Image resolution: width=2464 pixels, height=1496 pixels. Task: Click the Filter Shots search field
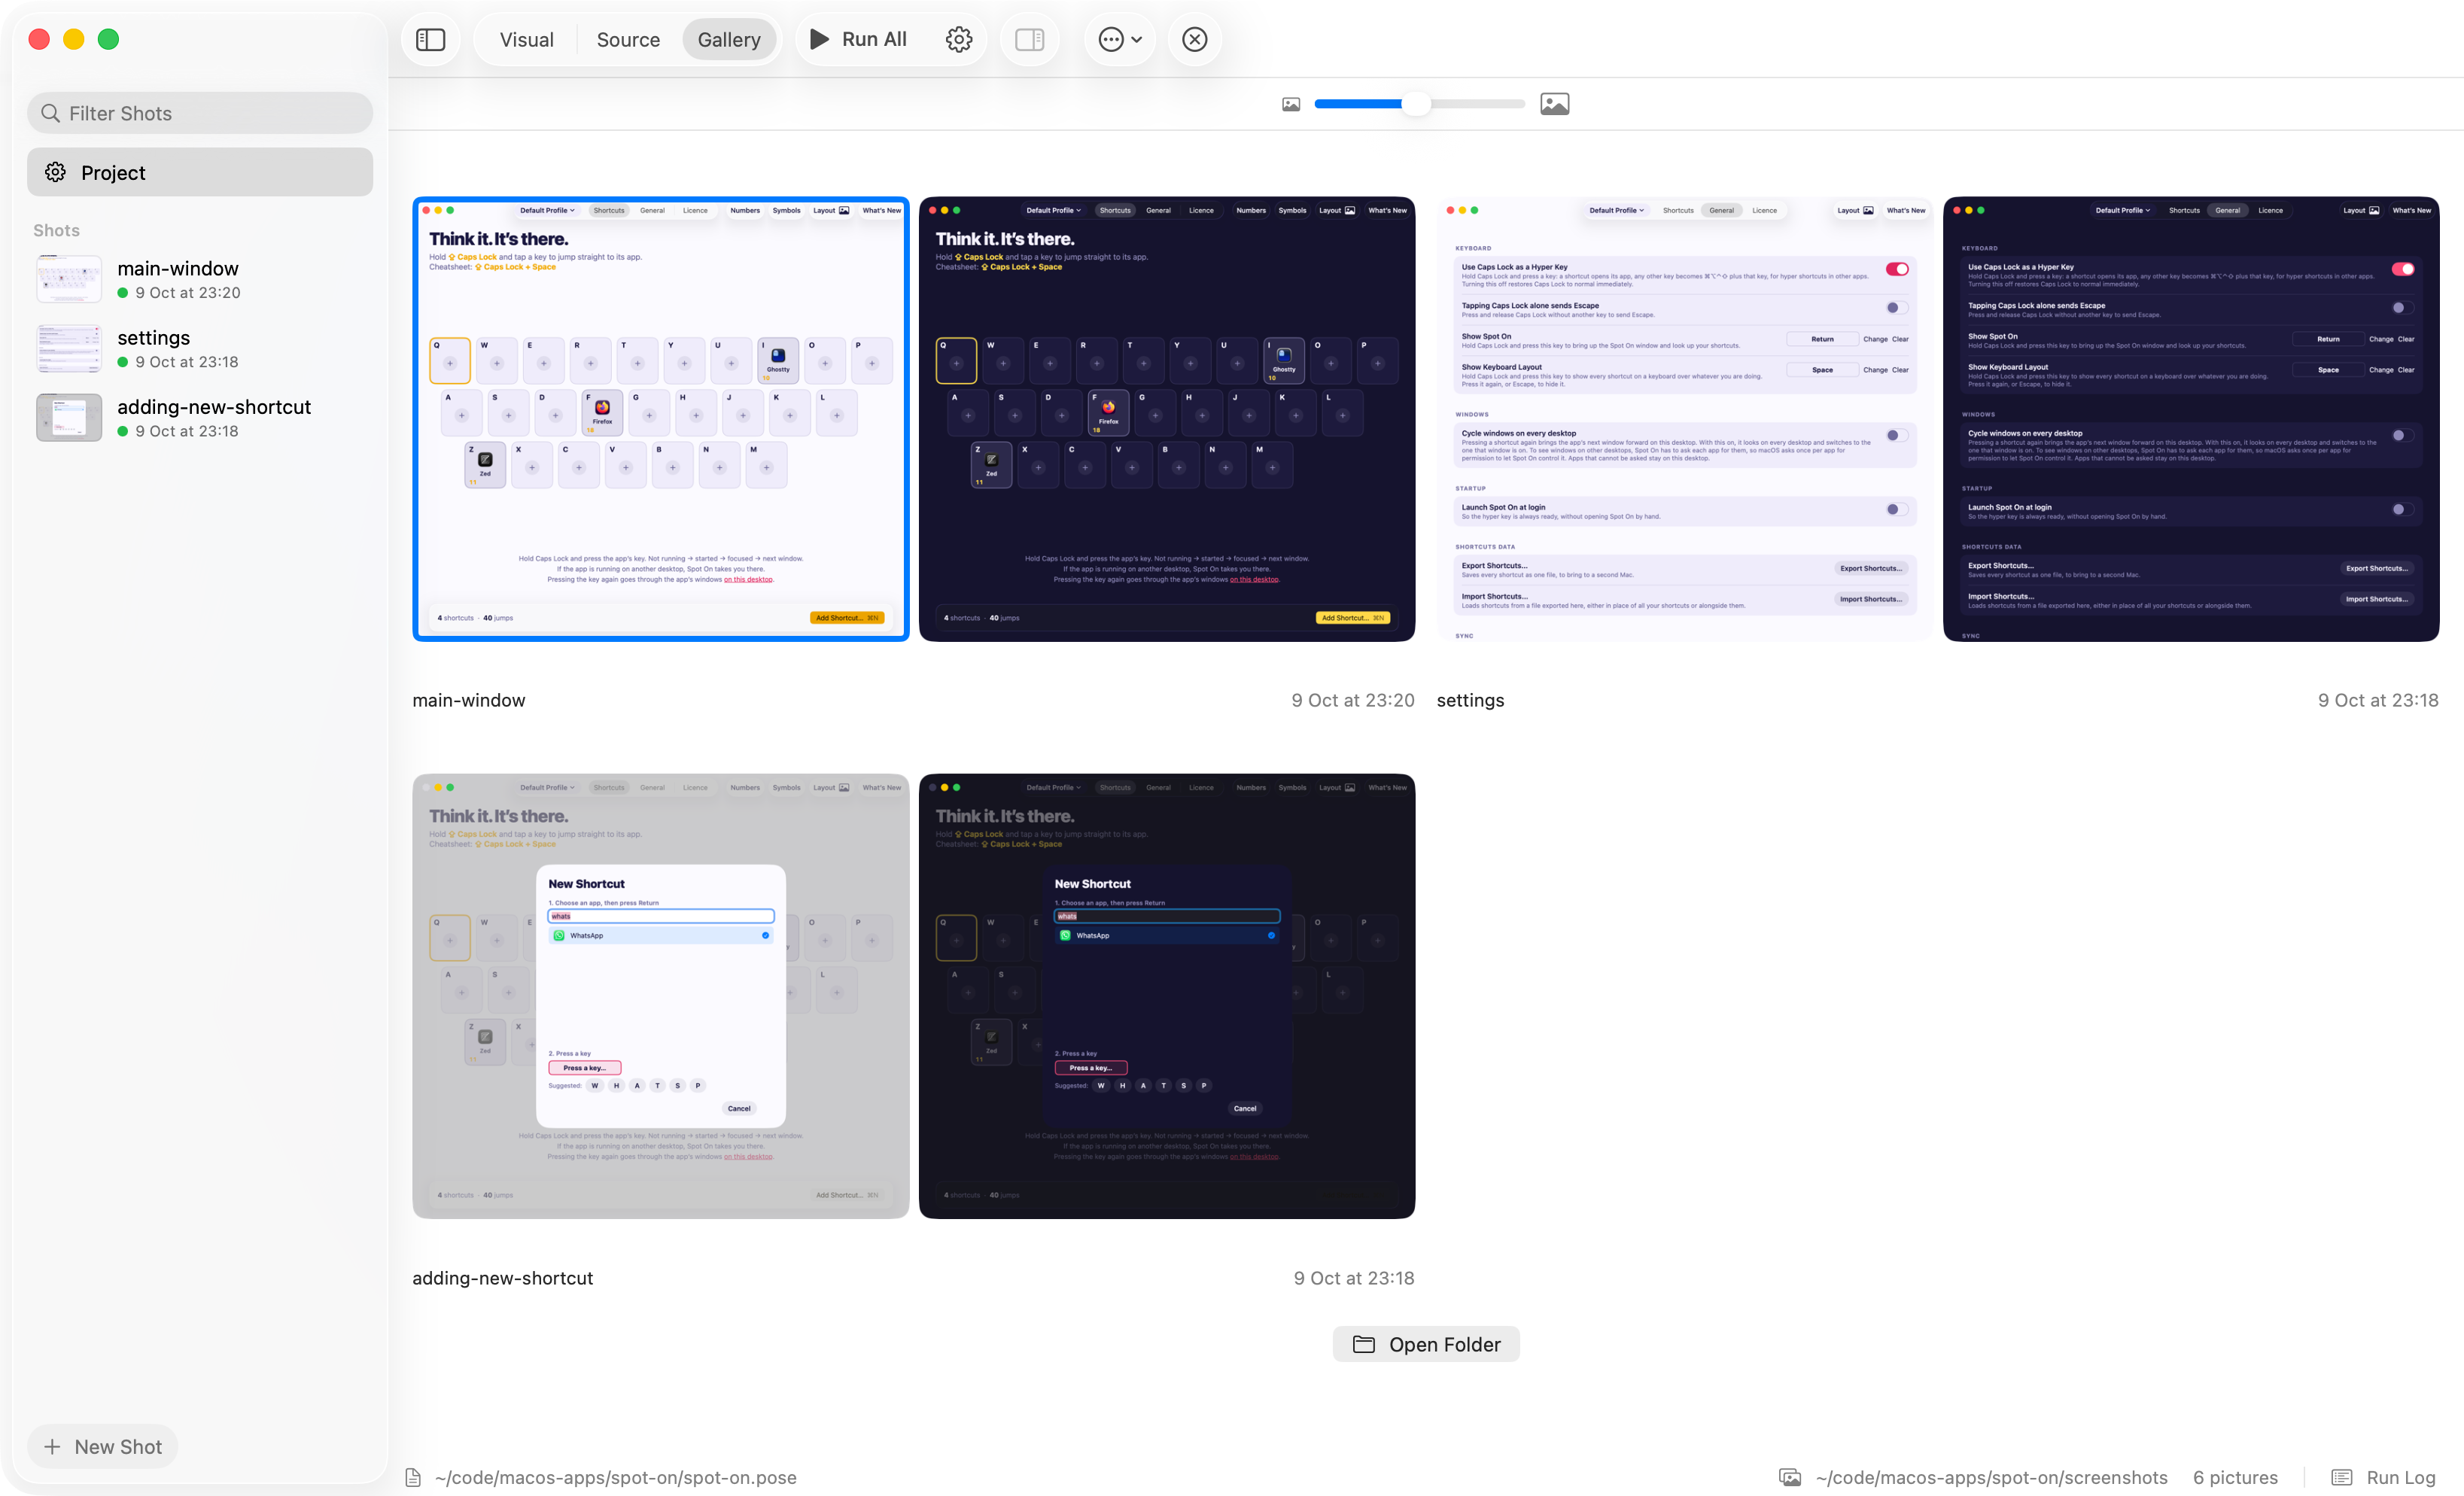click(200, 113)
